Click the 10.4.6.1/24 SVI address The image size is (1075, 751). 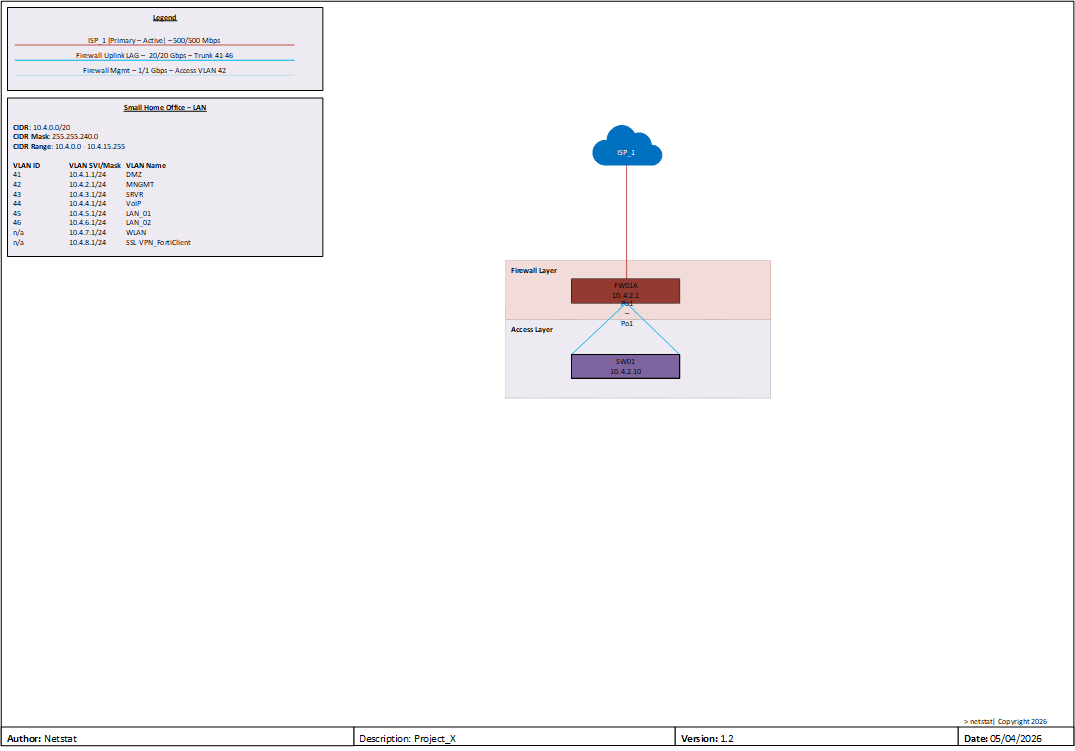(87, 223)
